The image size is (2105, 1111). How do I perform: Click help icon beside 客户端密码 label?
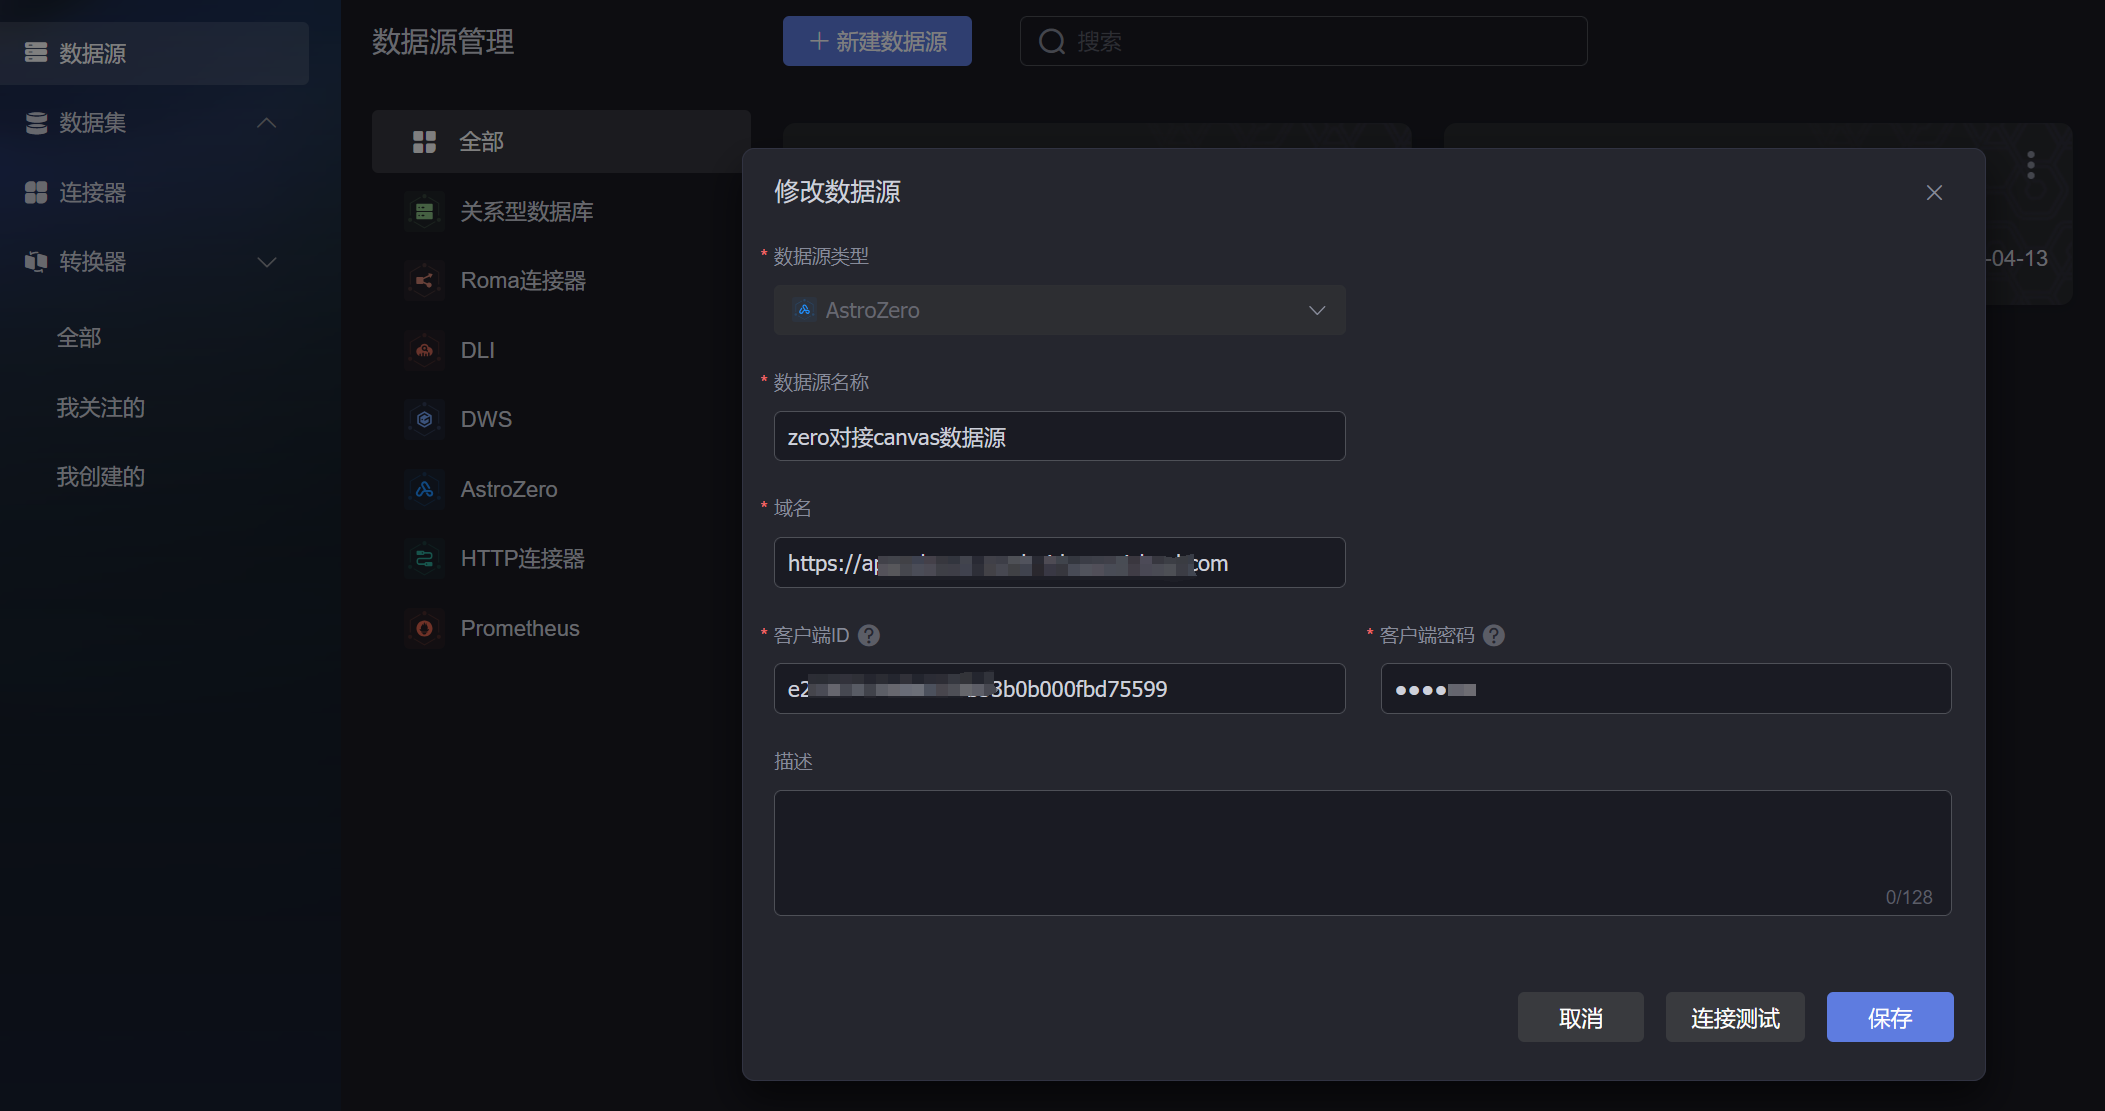coord(1494,636)
